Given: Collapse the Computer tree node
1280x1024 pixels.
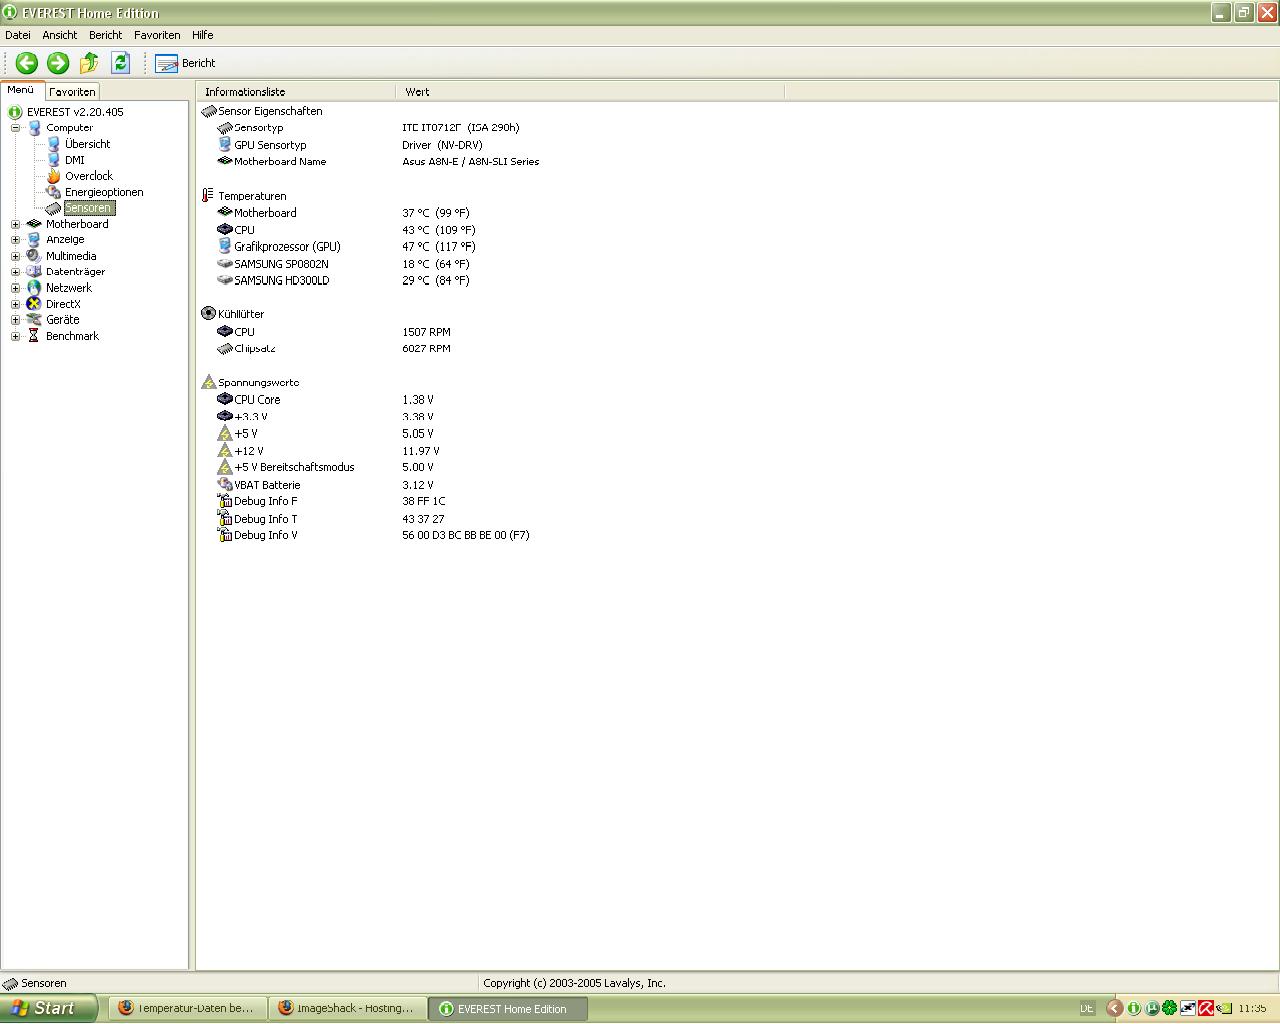Looking at the screenshot, I should pyautogui.click(x=16, y=128).
